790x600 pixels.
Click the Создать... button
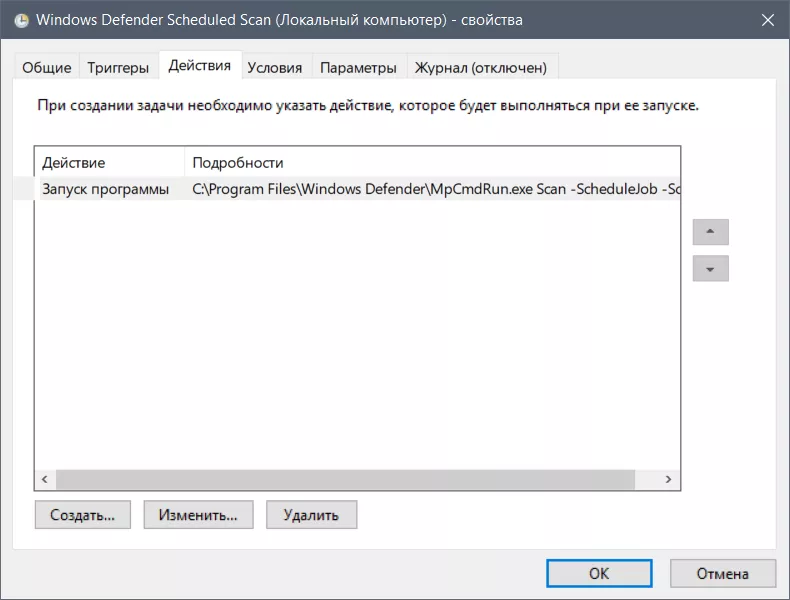click(x=83, y=515)
